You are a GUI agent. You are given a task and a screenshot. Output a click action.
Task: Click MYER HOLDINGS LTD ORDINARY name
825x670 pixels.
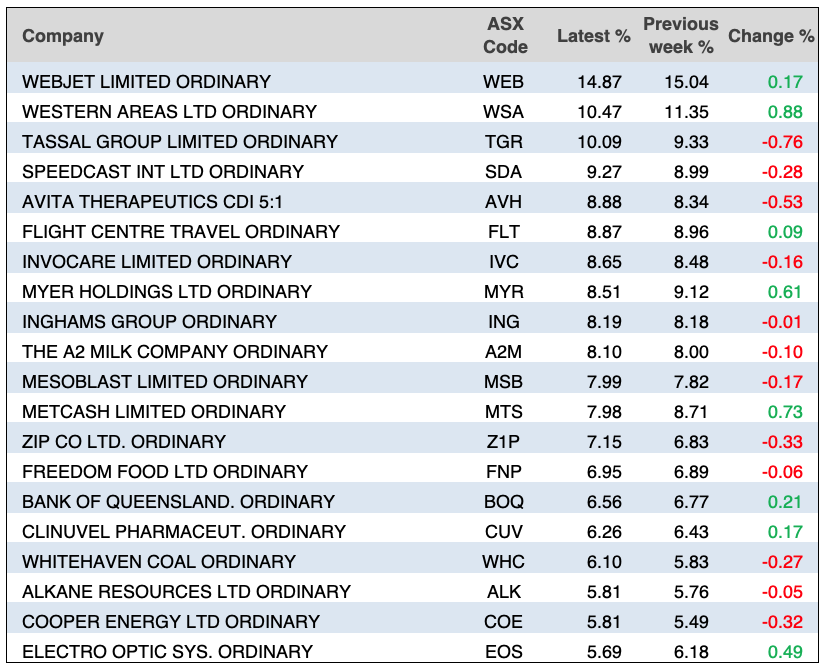167,291
